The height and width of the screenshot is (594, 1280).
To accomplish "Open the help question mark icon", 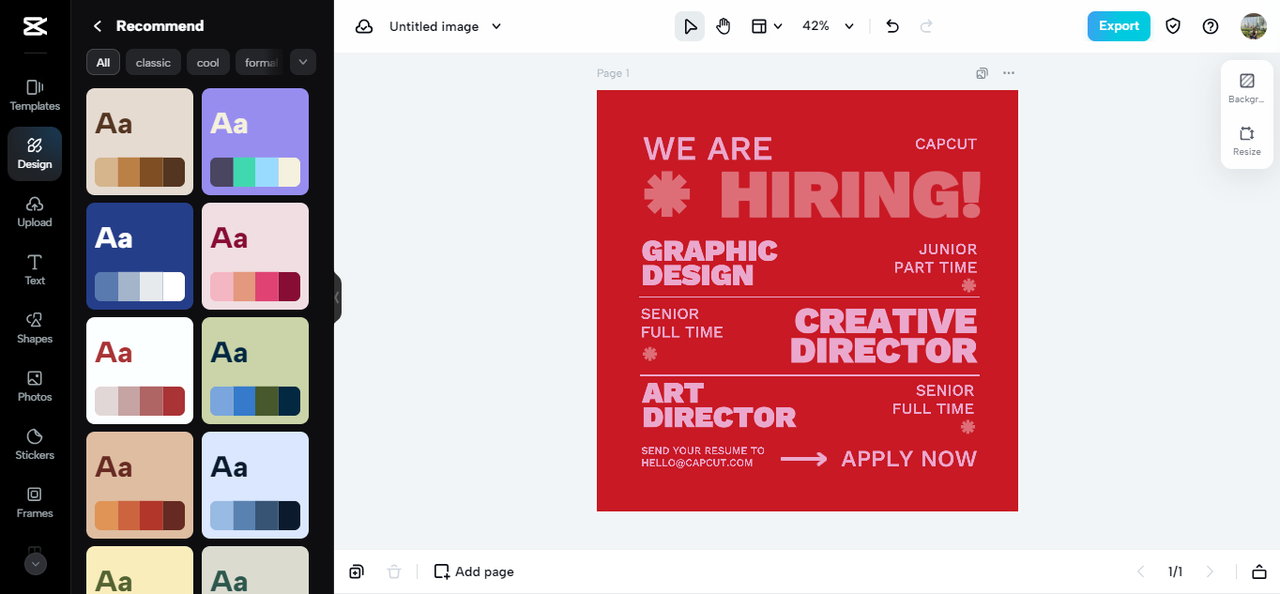I will pos(1211,26).
